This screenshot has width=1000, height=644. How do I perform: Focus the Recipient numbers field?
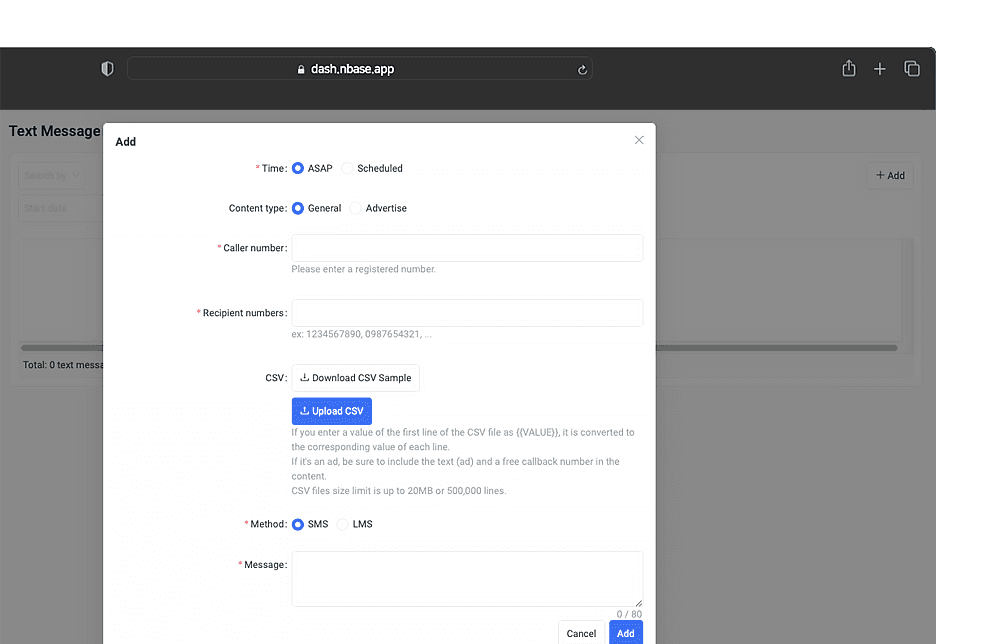point(467,313)
